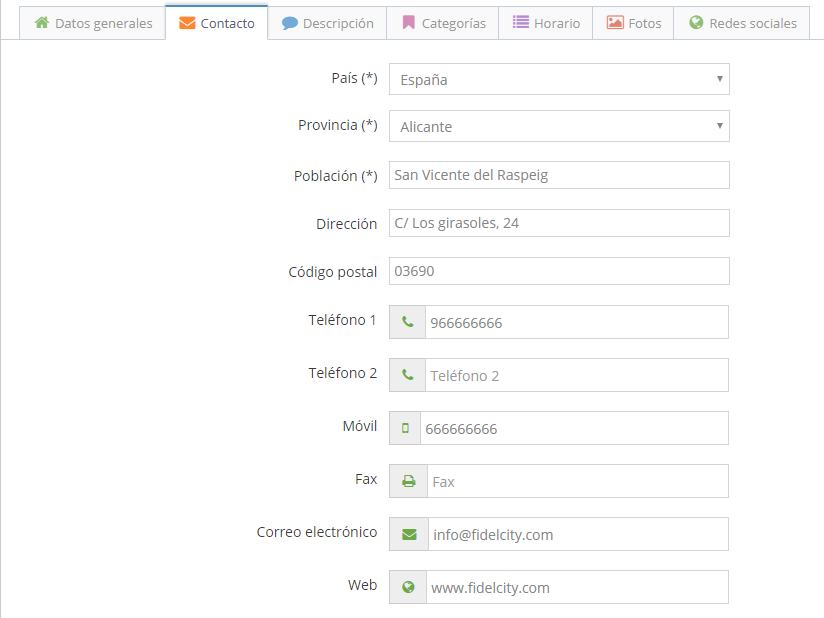Click the Código postal field
824x618 pixels.
tap(559, 271)
